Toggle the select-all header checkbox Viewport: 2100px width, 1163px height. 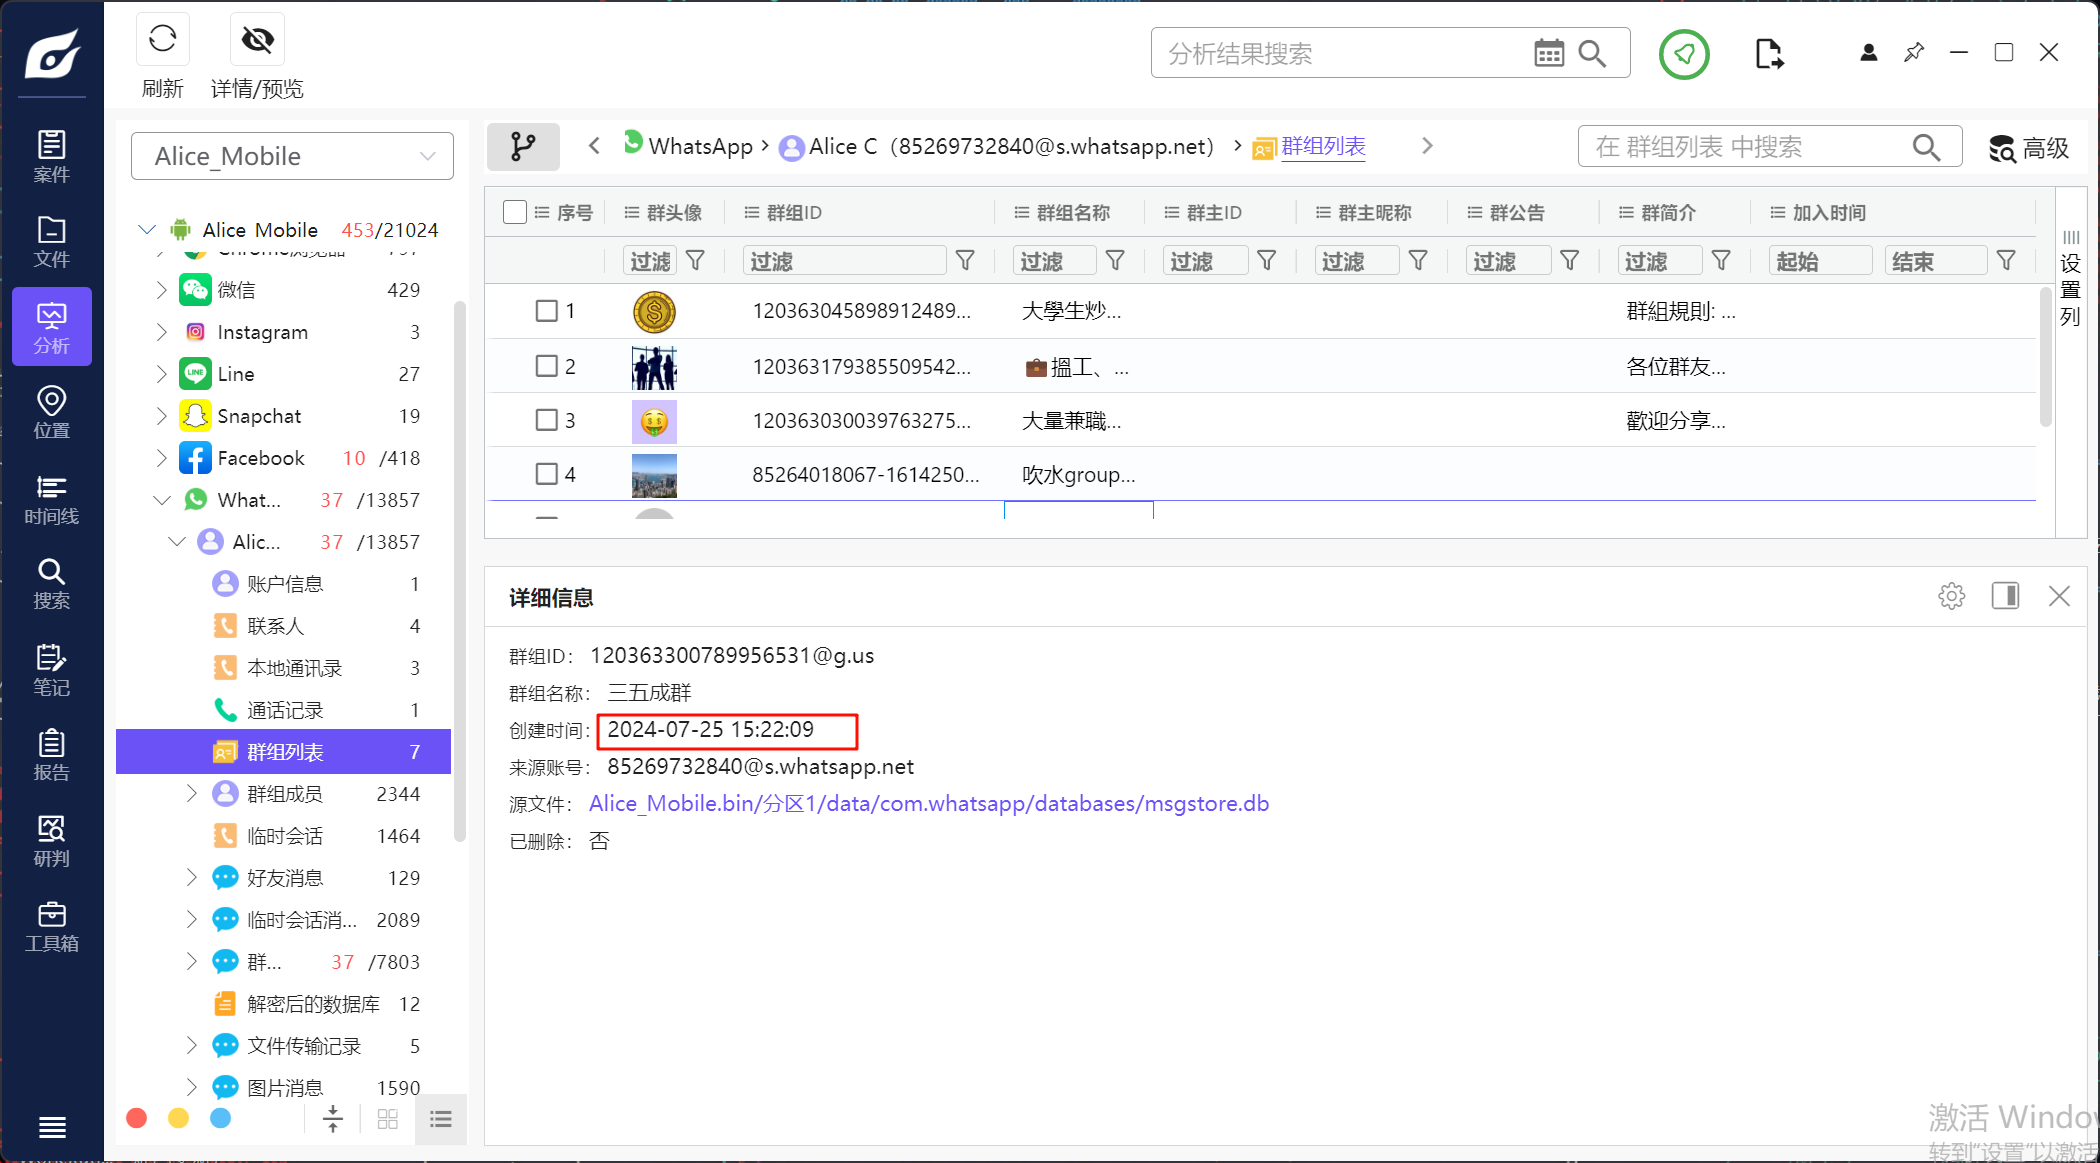click(515, 212)
